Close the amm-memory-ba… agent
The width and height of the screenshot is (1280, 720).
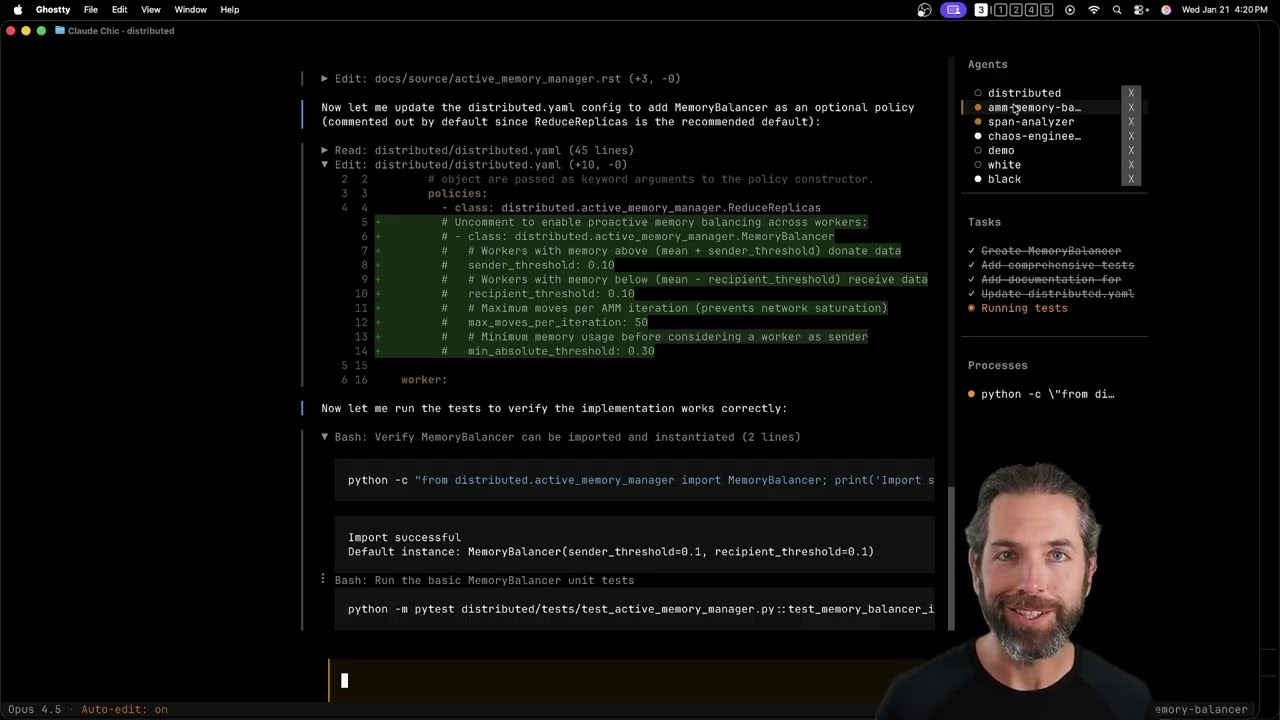click(x=1131, y=107)
